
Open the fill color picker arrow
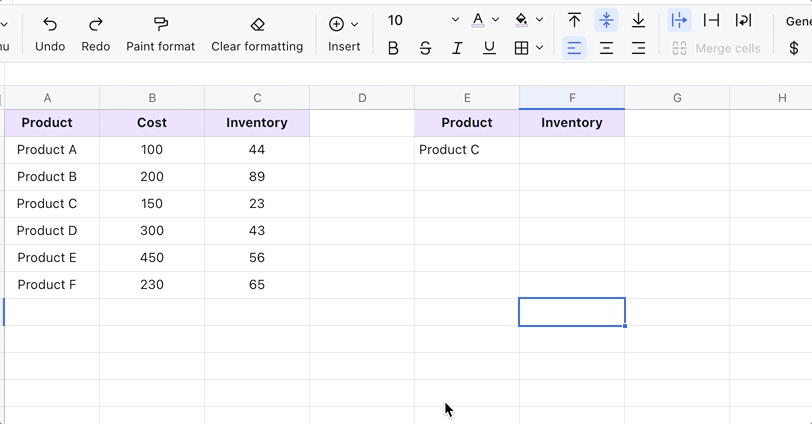[x=540, y=20]
